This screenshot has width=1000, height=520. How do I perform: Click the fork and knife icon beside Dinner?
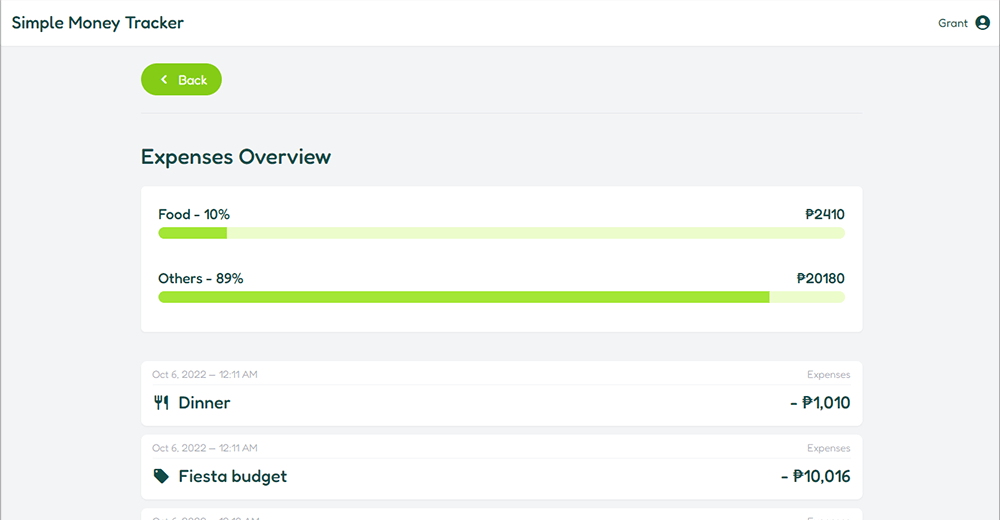161,403
